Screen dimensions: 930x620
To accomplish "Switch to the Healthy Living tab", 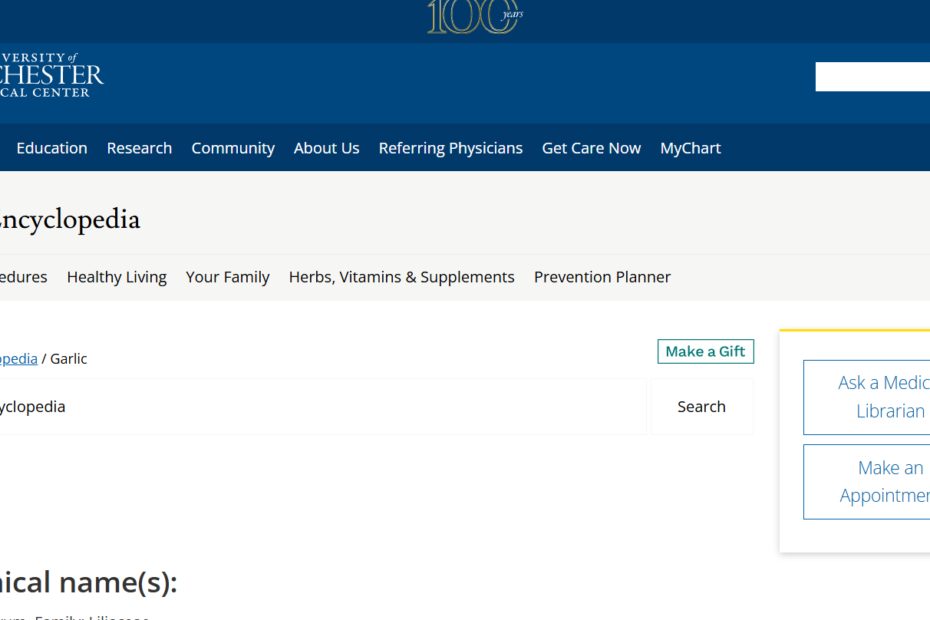I will point(116,277).
